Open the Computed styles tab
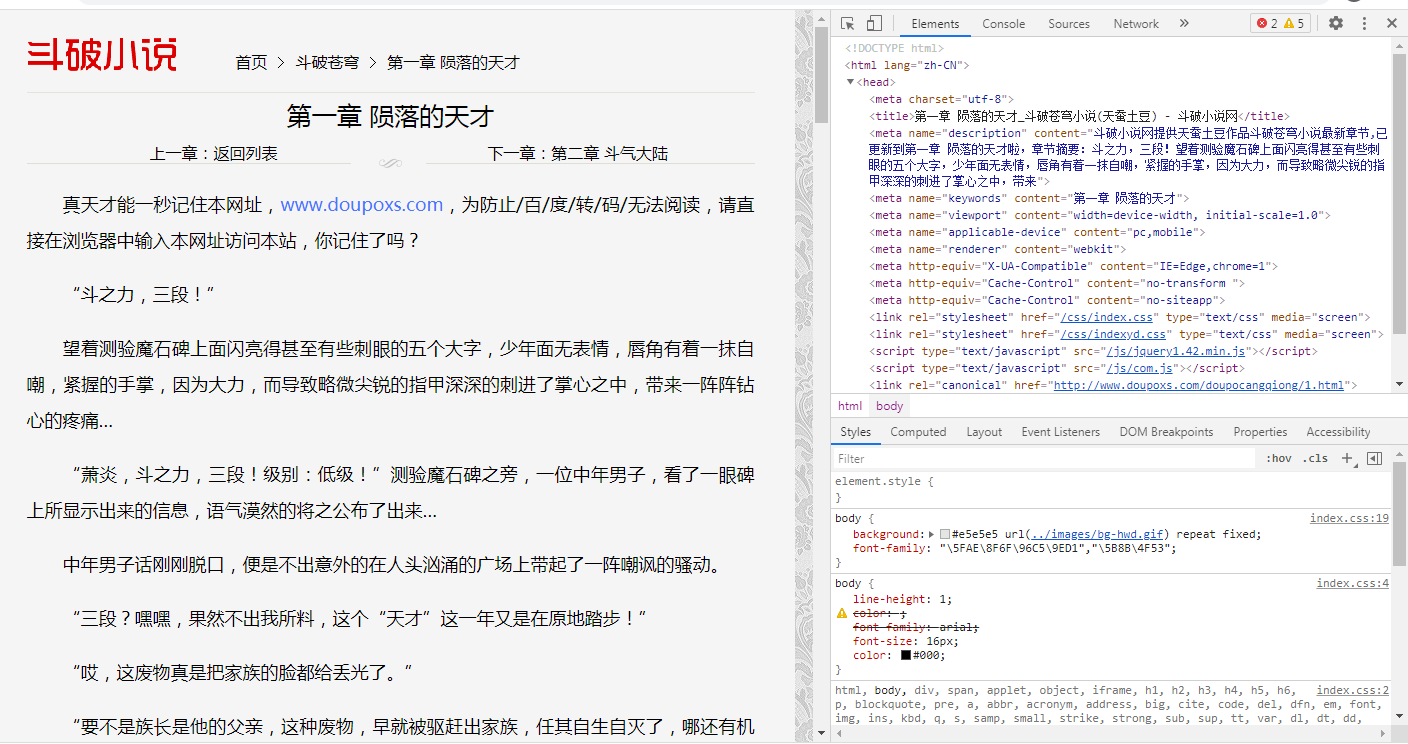 [x=918, y=432]
